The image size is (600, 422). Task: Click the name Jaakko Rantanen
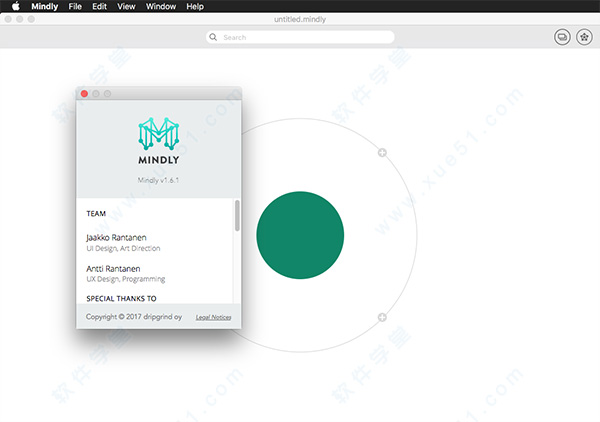[x=116, y=238]
